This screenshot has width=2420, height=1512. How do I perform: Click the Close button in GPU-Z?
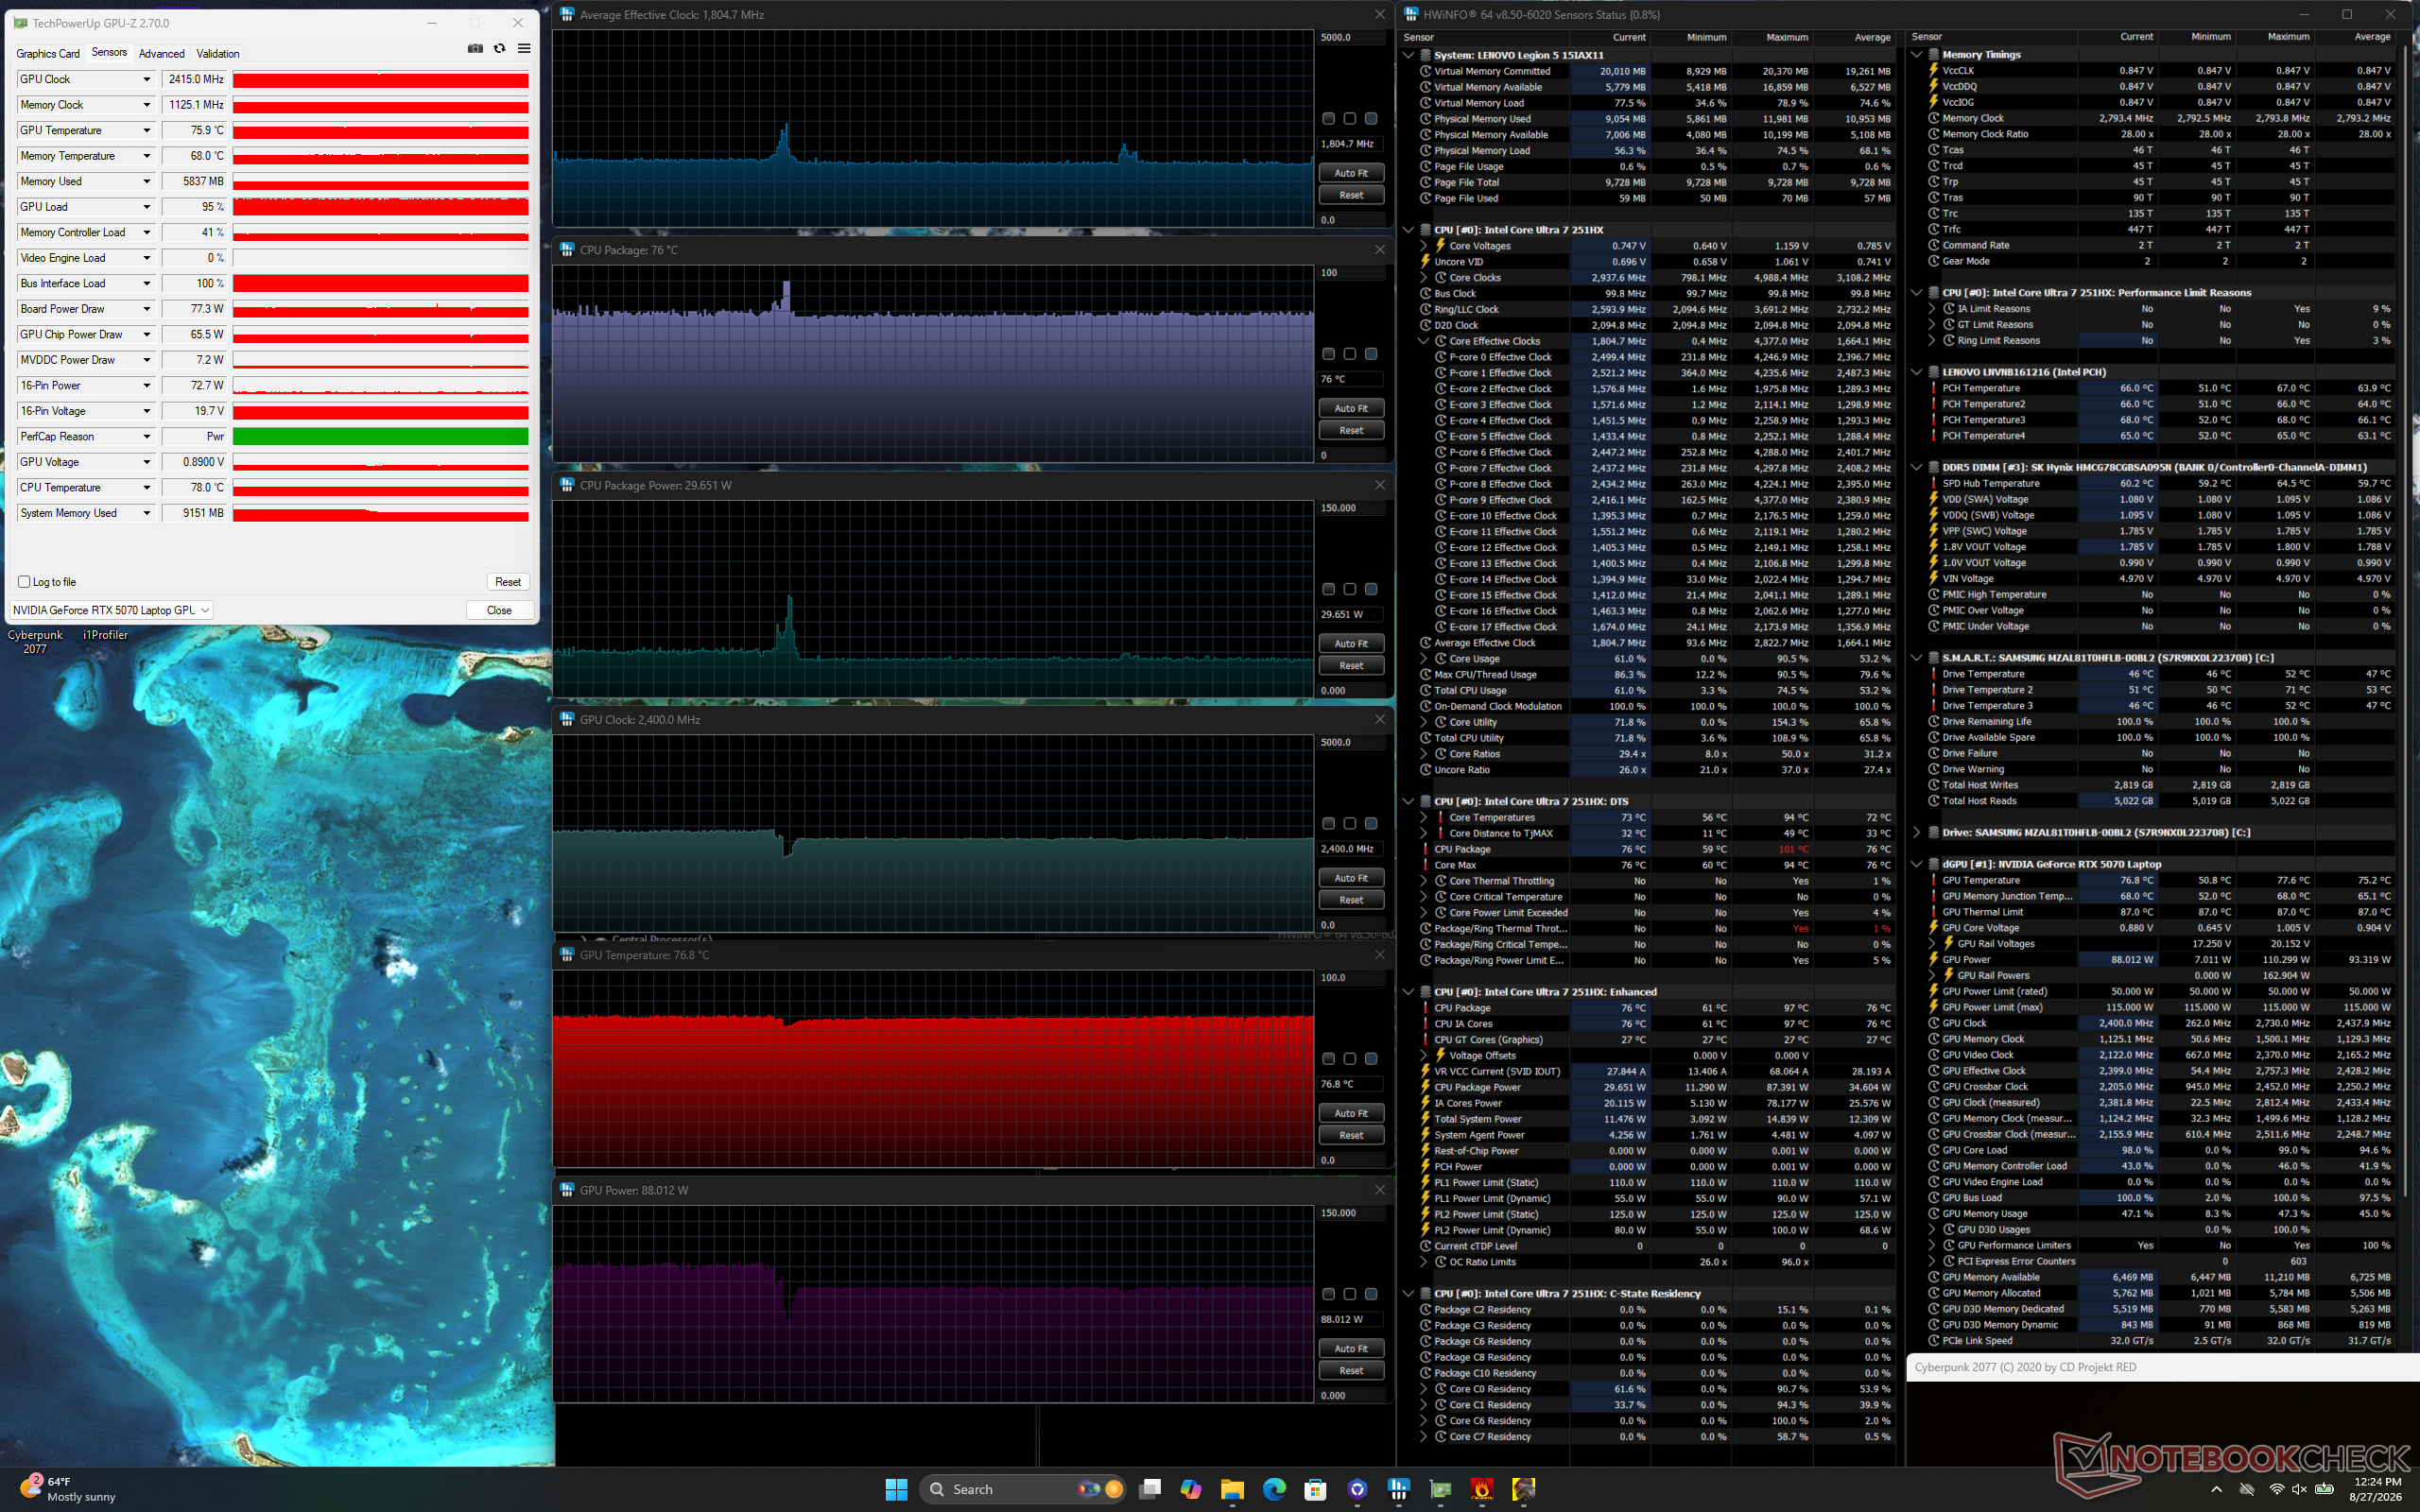(499, 610)
